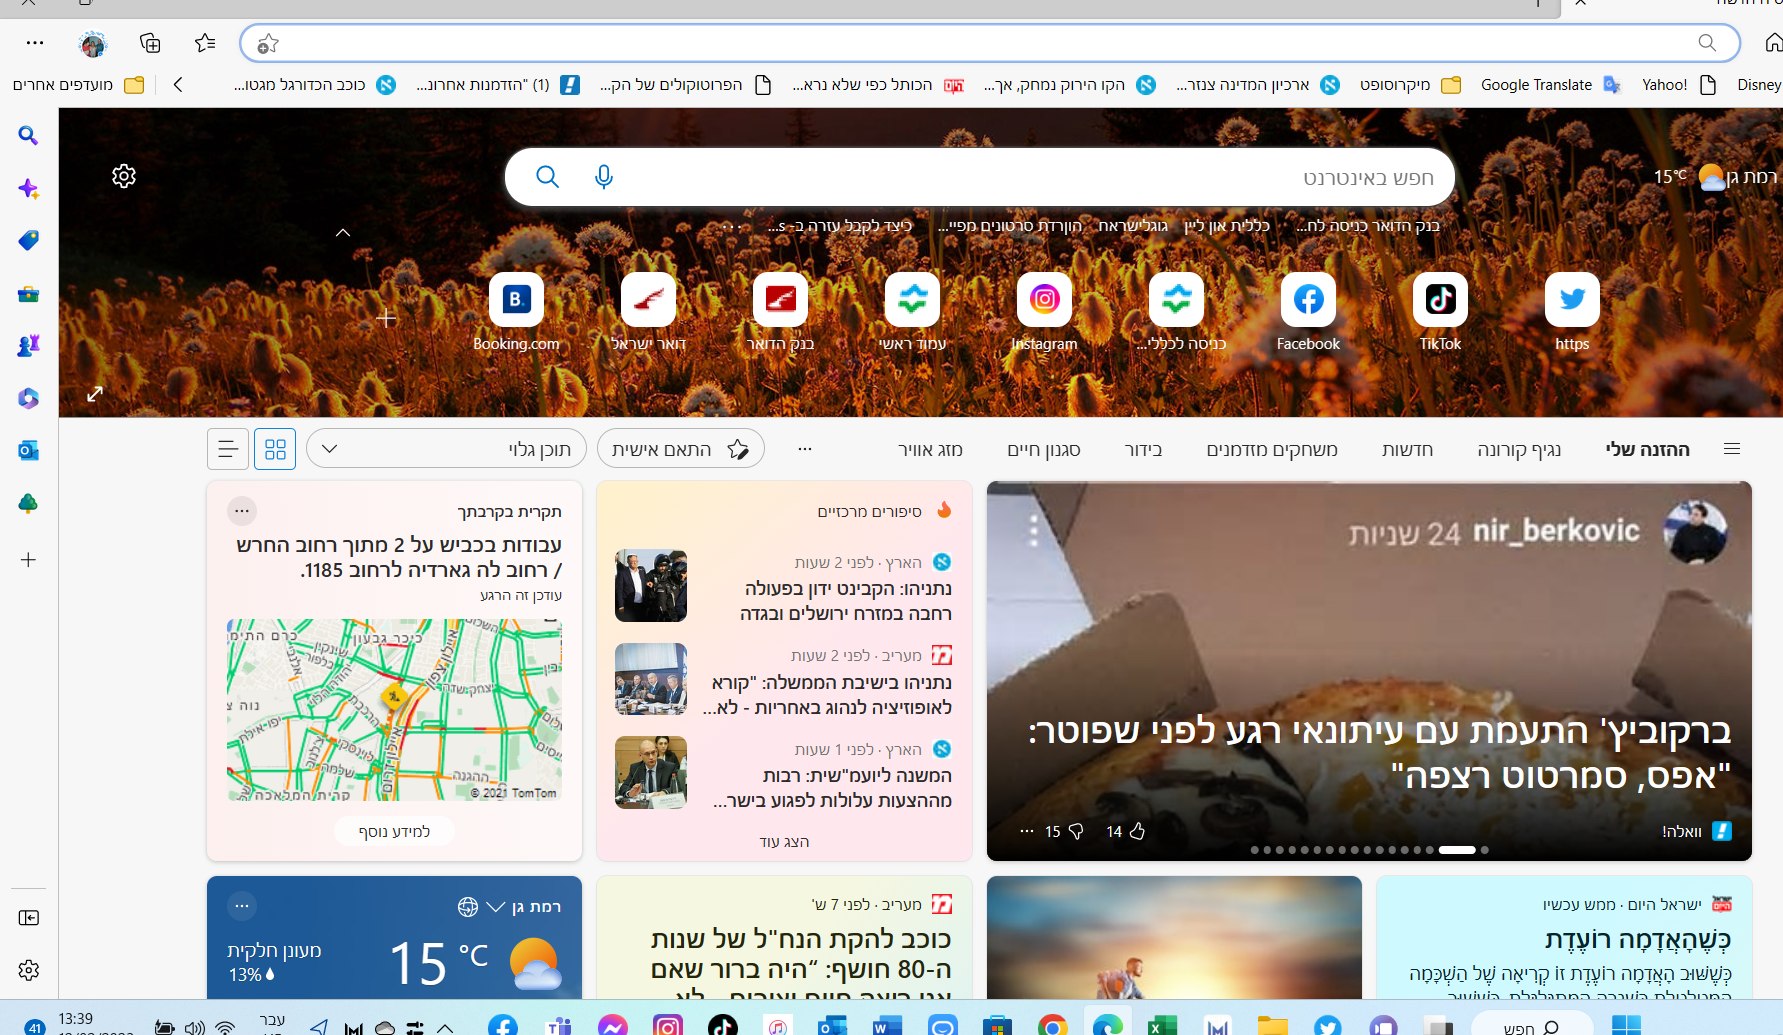The width and height of the screenshot is (1783, 1035).
Task: Open the Booking.com quick link tile
Action: coord(516,300)
